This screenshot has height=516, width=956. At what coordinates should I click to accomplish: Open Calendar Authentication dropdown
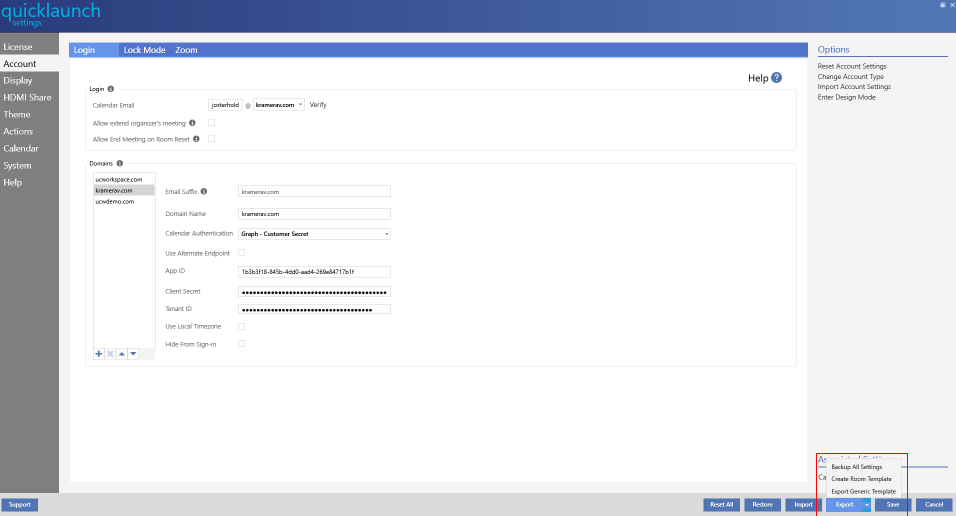[x=314, y=234]
